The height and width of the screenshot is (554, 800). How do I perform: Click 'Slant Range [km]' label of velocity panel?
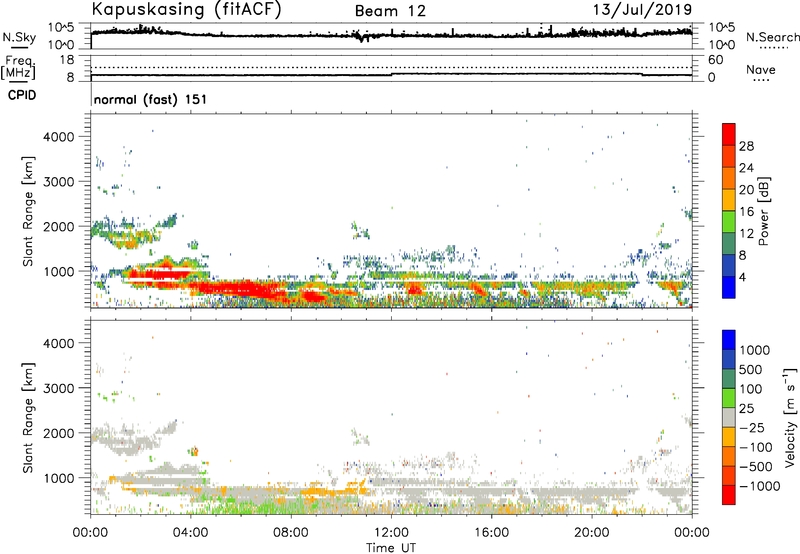click(28, 418)
